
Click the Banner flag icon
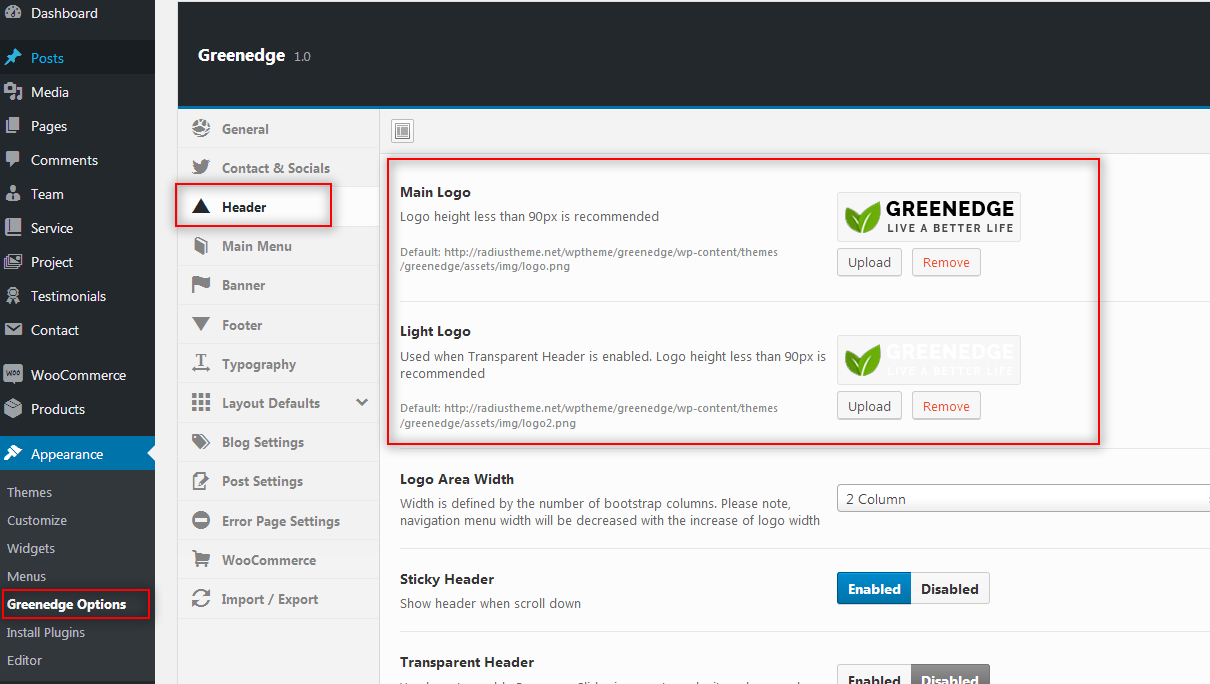(x=201, y=285)
